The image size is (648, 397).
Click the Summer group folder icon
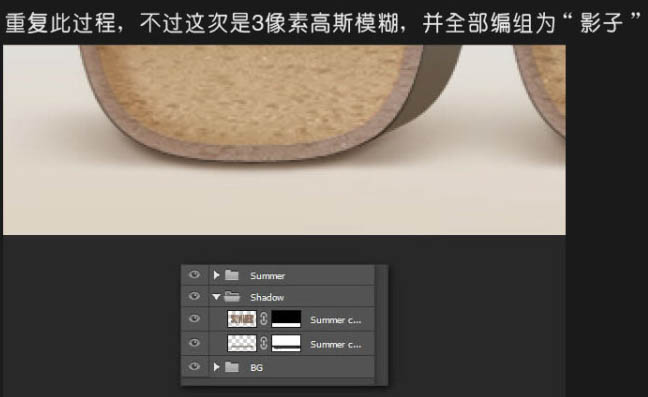click(232, 275)
